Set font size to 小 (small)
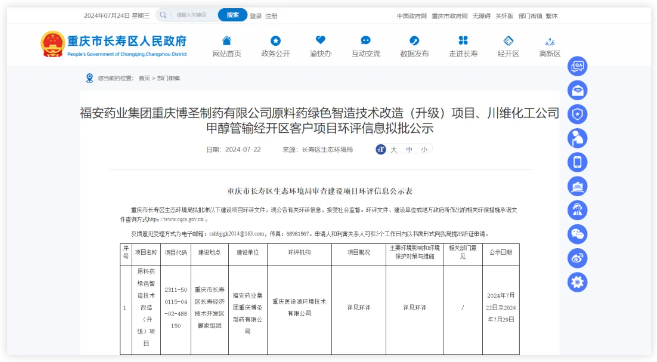This screenshot has height=362, width=657. point(424,150)
